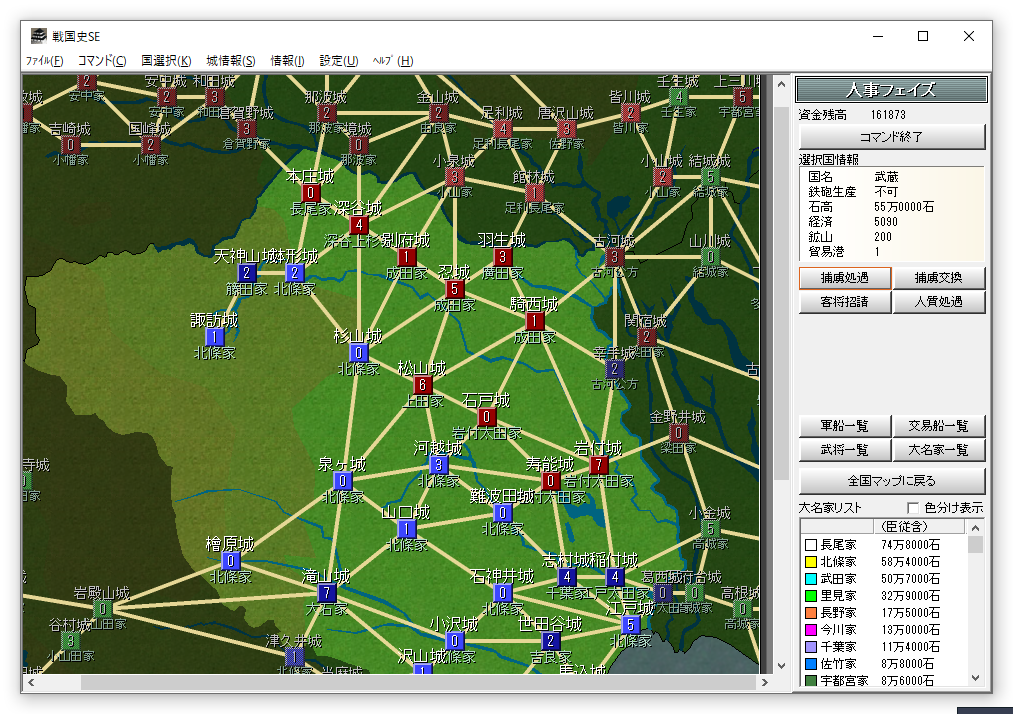Click the 古河城 castle marker
Screen dimensions: 1013x714
[x=615, y=257]
